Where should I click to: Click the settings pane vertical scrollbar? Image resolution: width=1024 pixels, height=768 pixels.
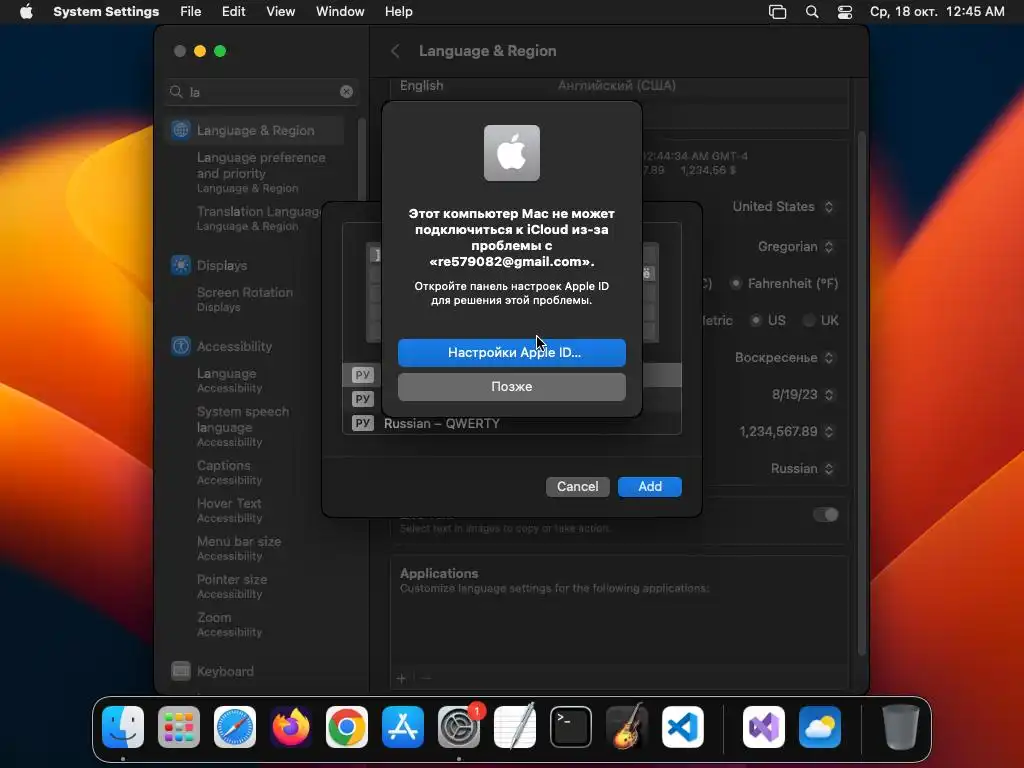pos(861,392)
